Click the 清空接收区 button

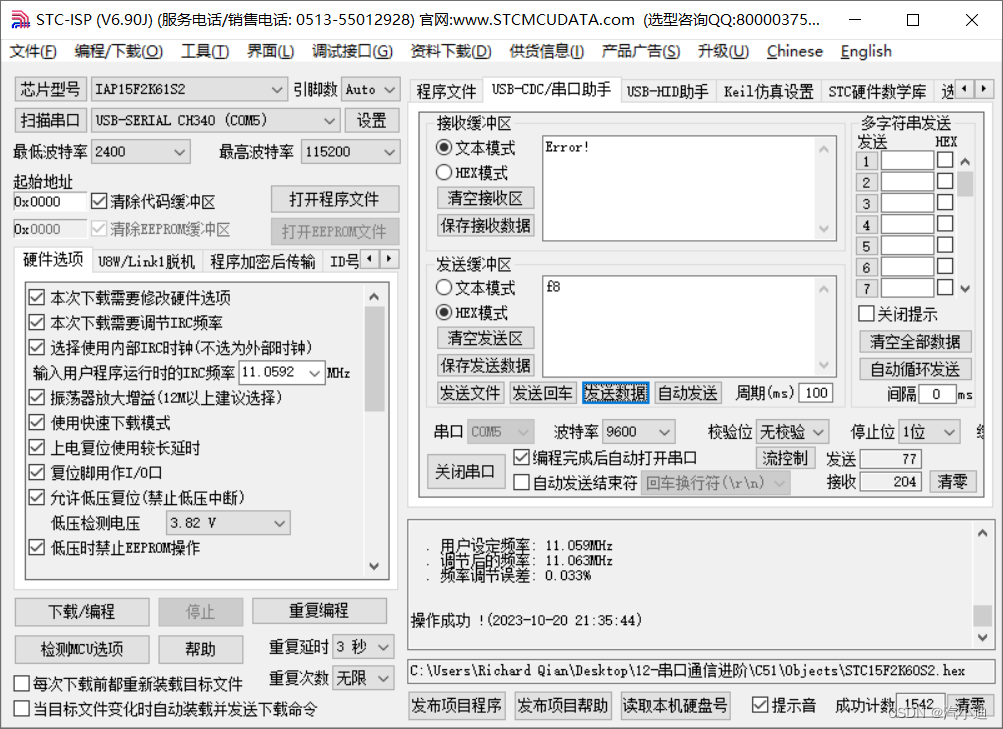pos(486,198)
